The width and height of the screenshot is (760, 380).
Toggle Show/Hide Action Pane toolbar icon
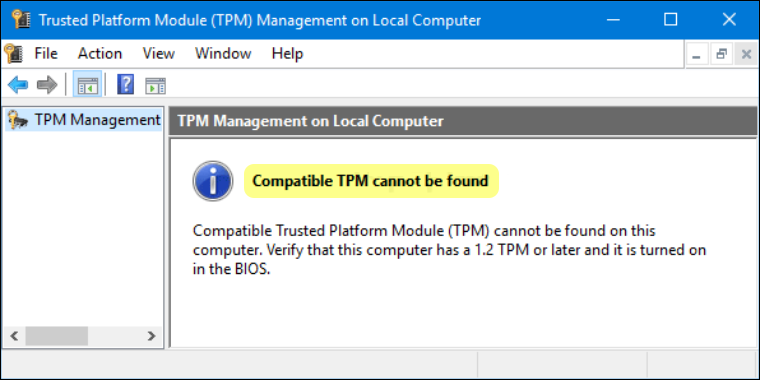tap(155, 85)
